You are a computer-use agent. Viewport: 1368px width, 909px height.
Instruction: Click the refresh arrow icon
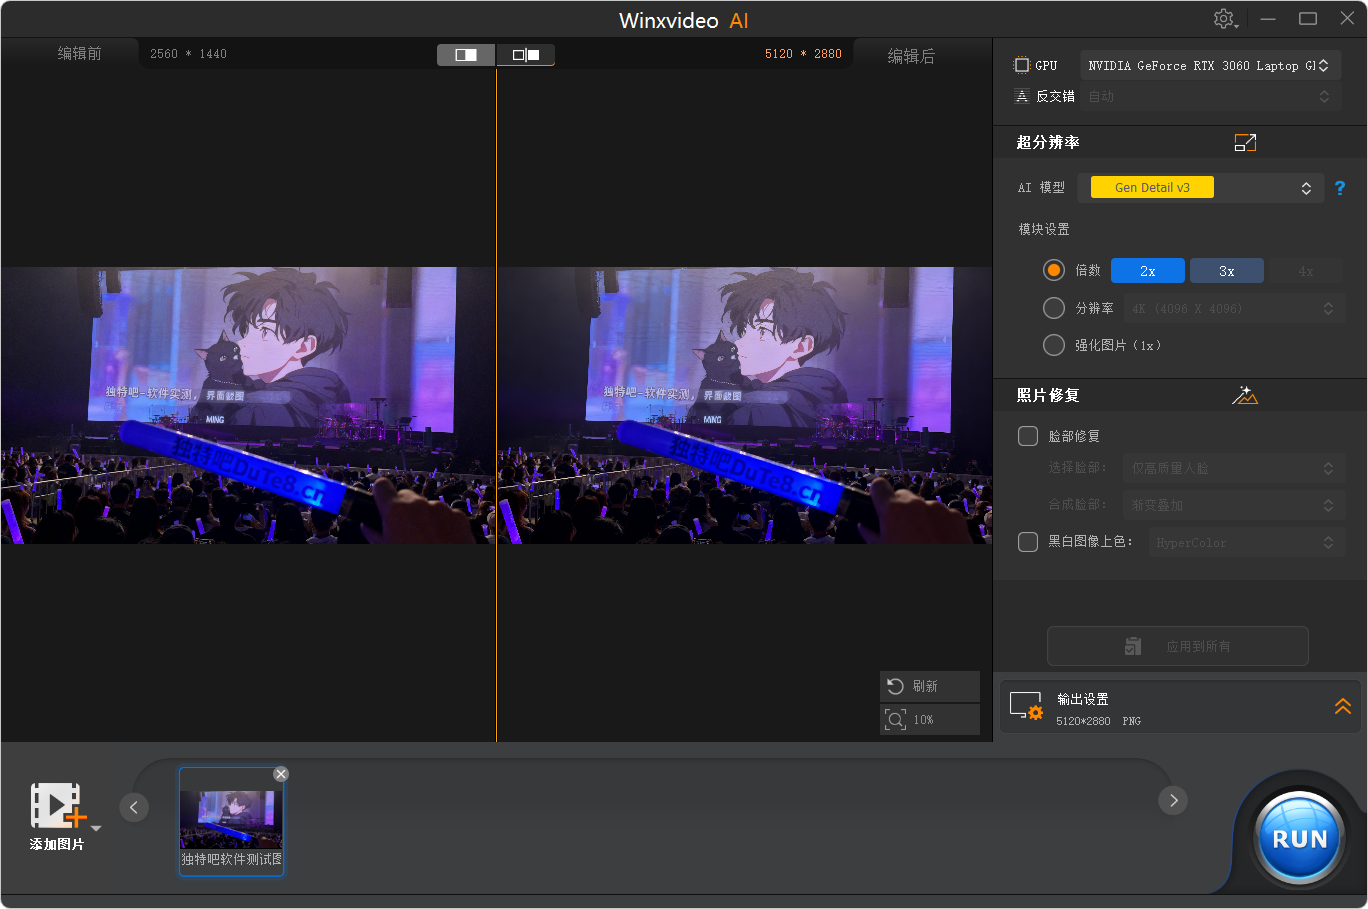pos(895,686)
